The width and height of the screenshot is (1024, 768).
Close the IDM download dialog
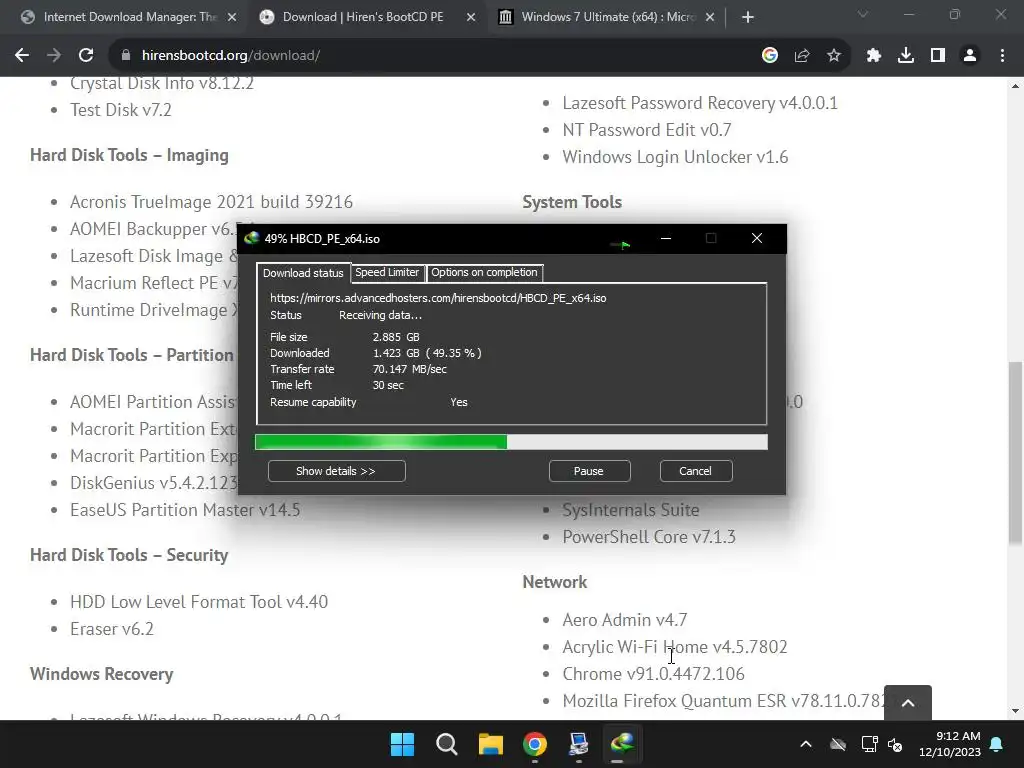pos(757,238)
